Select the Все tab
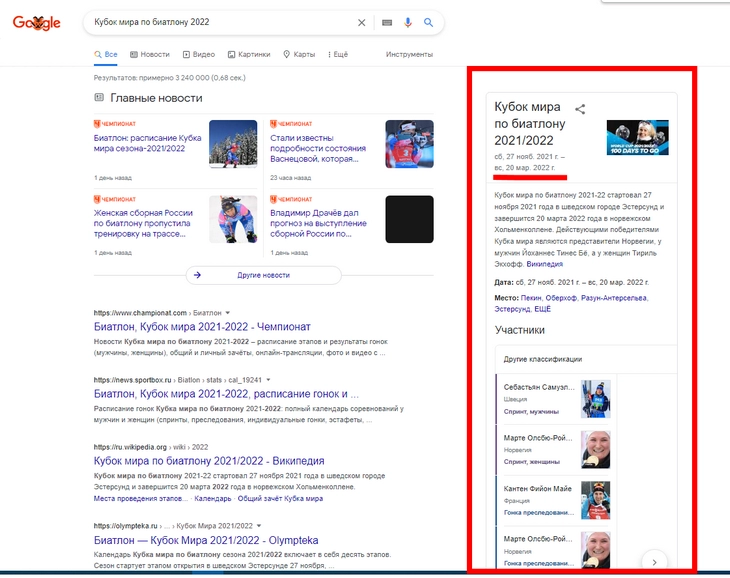 106,54
